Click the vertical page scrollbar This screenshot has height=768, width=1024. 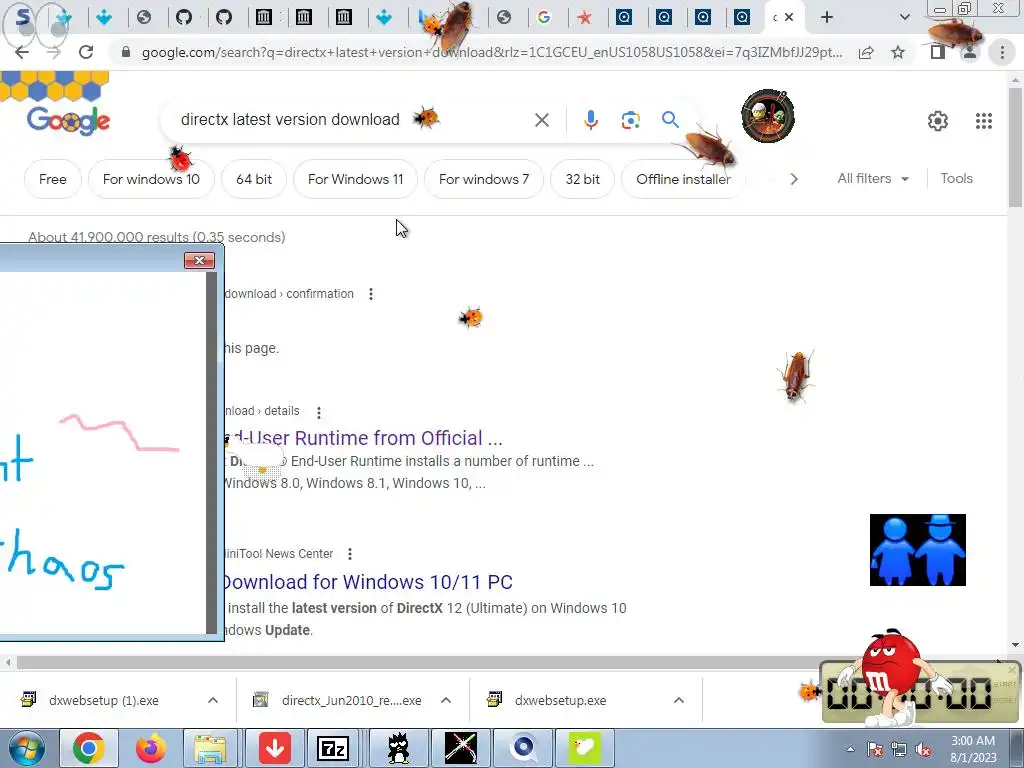tap(1015, 148)
